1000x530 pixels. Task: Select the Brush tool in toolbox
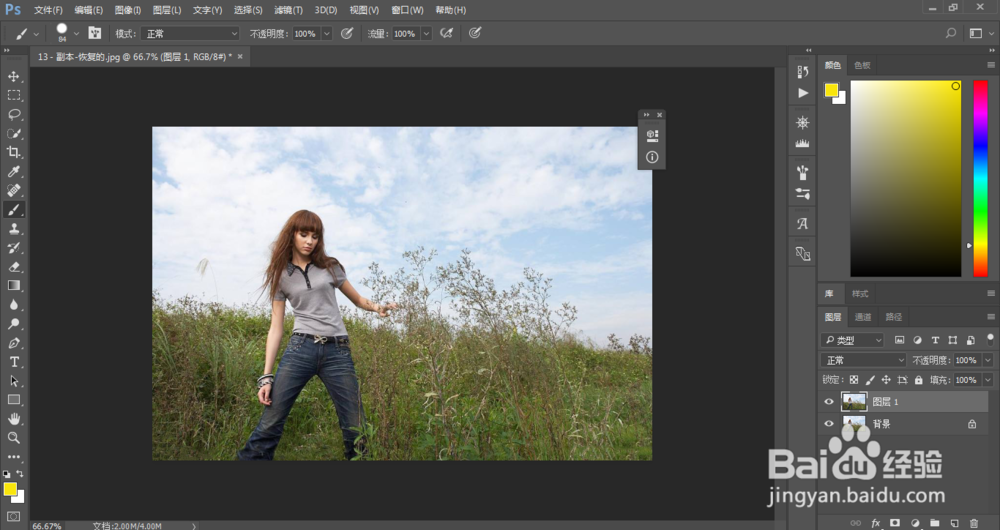pos(13,209)
